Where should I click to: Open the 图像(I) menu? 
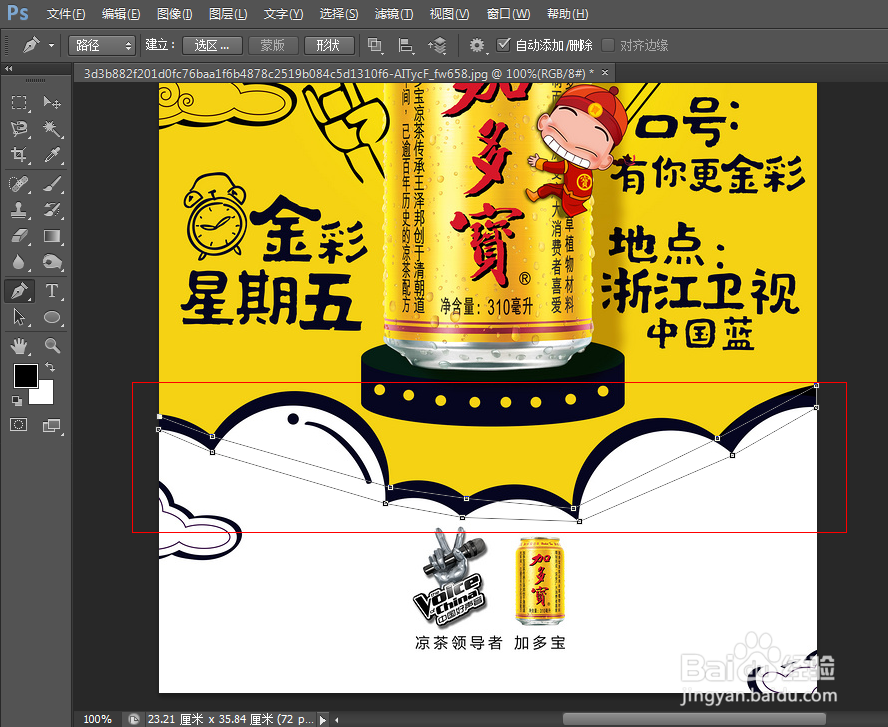tap(174, 14)
